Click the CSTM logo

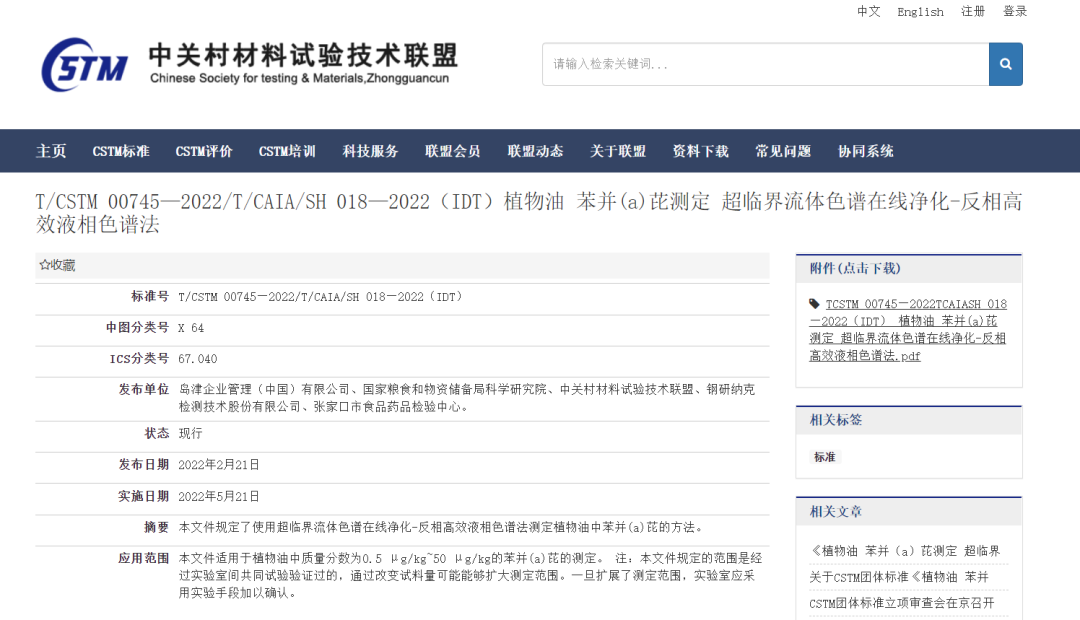[85, 64]
